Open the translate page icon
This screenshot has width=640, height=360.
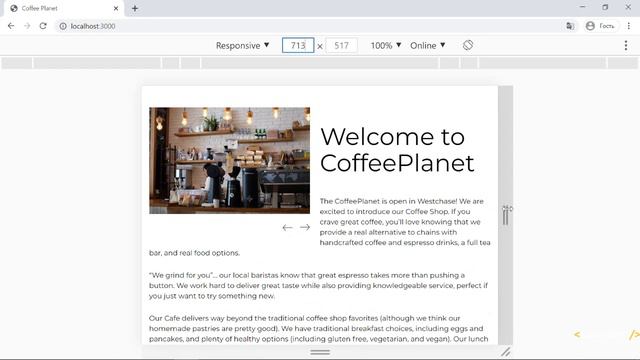click(x=570, y=26)
